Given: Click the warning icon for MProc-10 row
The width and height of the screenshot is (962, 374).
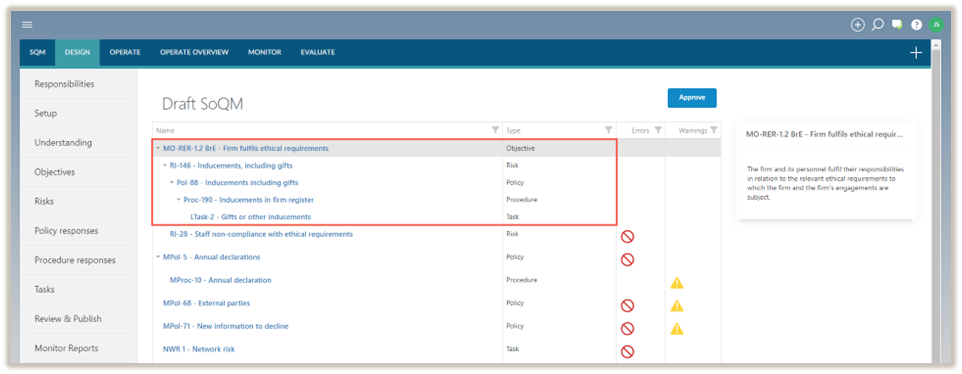Looking at the screenshot, I should pos(677,283).
